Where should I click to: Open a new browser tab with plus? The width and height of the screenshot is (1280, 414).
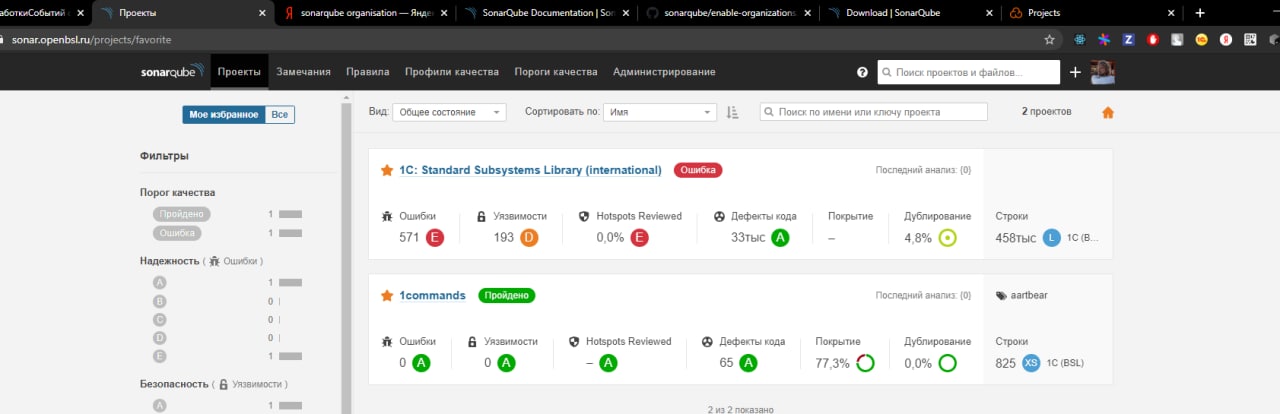[1200, 13]
